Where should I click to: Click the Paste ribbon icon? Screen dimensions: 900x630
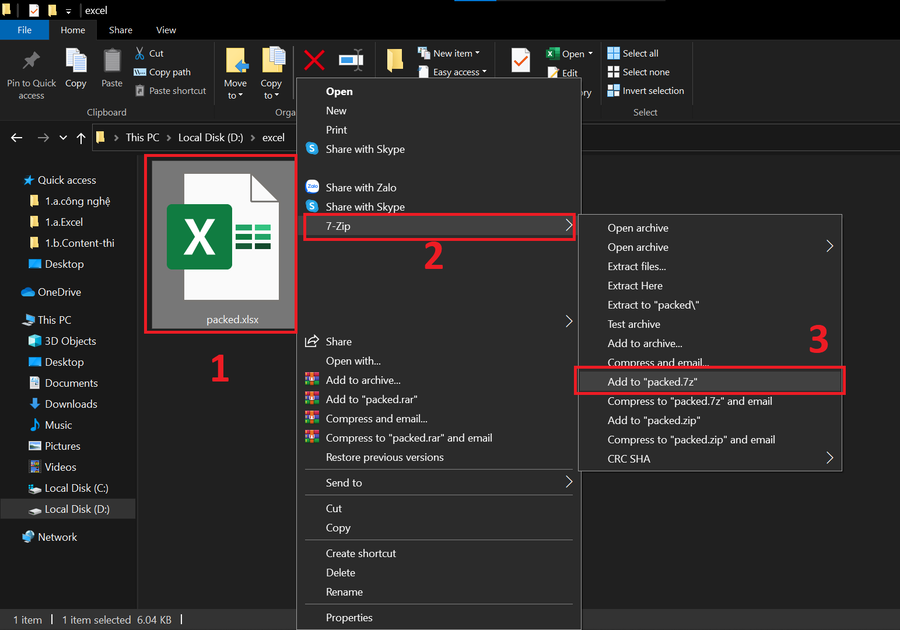(x=112, y=61)
